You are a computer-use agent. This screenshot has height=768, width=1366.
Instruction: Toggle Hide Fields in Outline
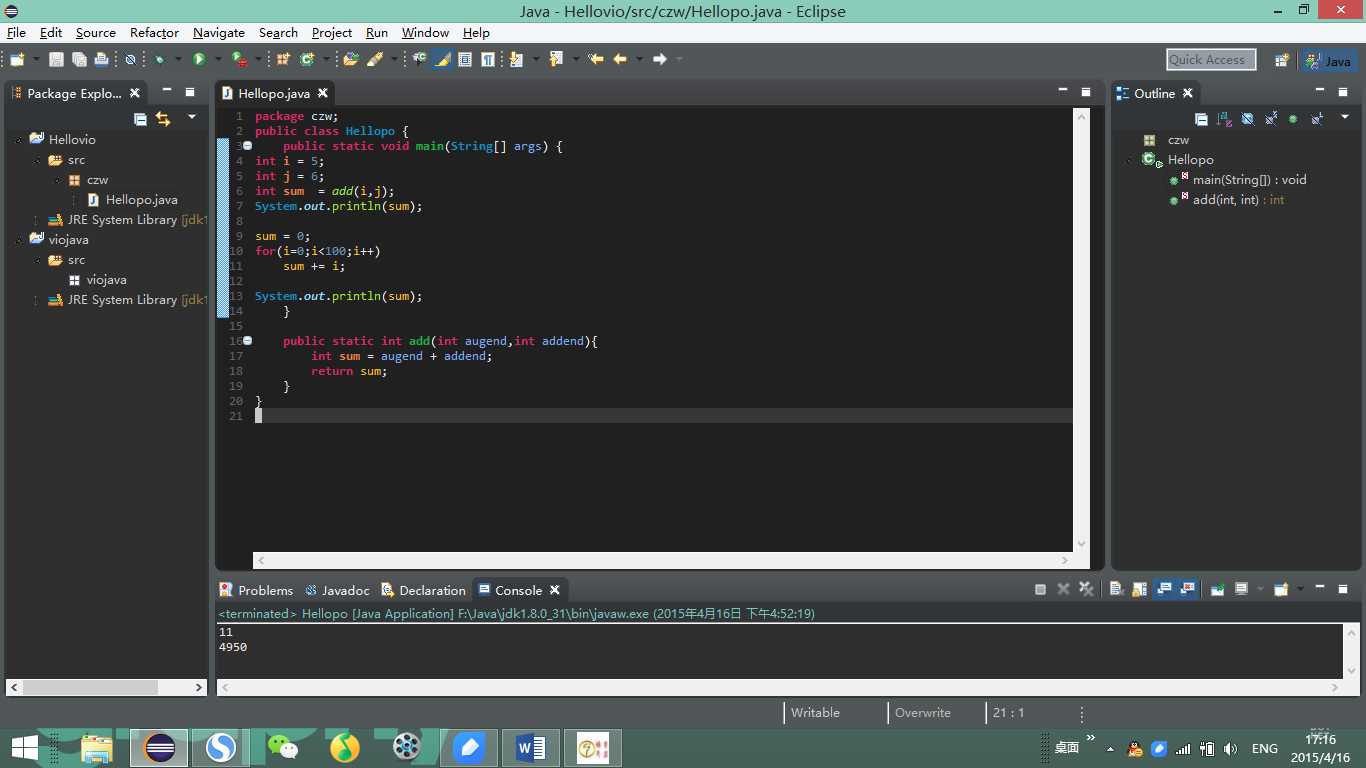click(1247, 118)
